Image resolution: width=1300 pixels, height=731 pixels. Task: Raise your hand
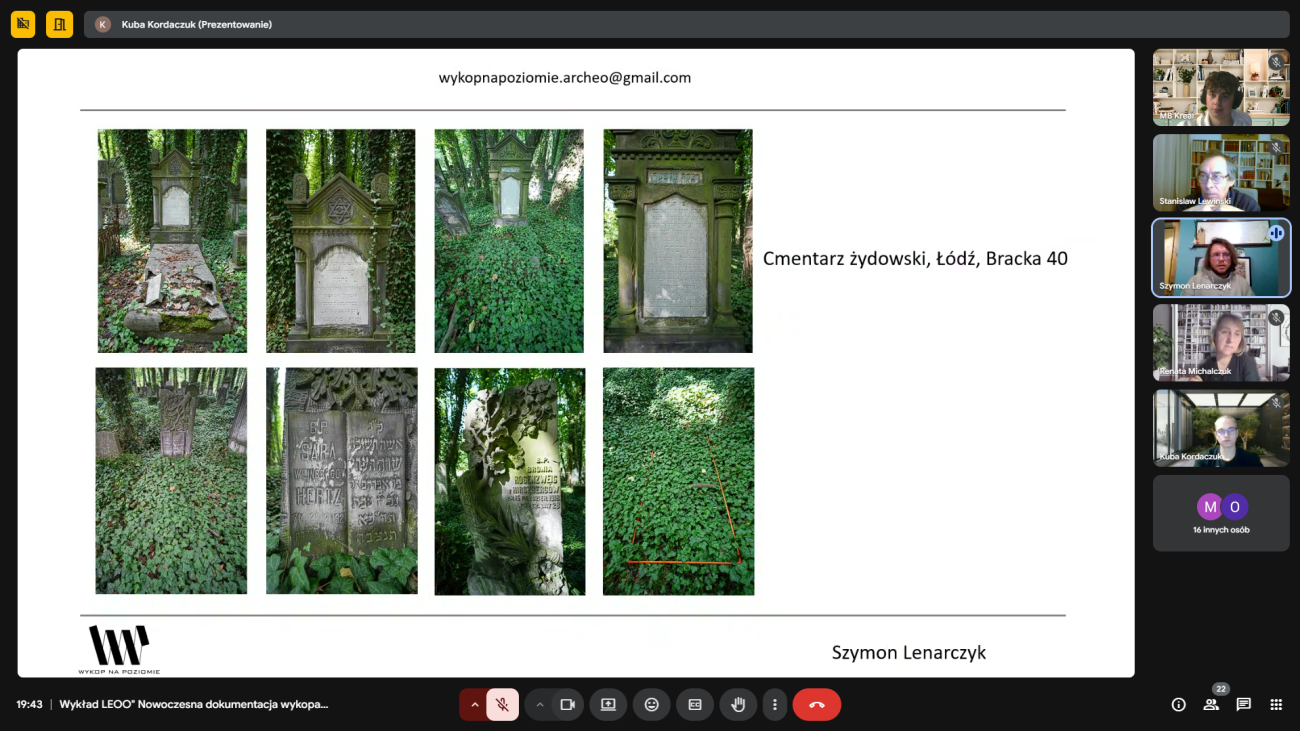[x=738, y=705]
